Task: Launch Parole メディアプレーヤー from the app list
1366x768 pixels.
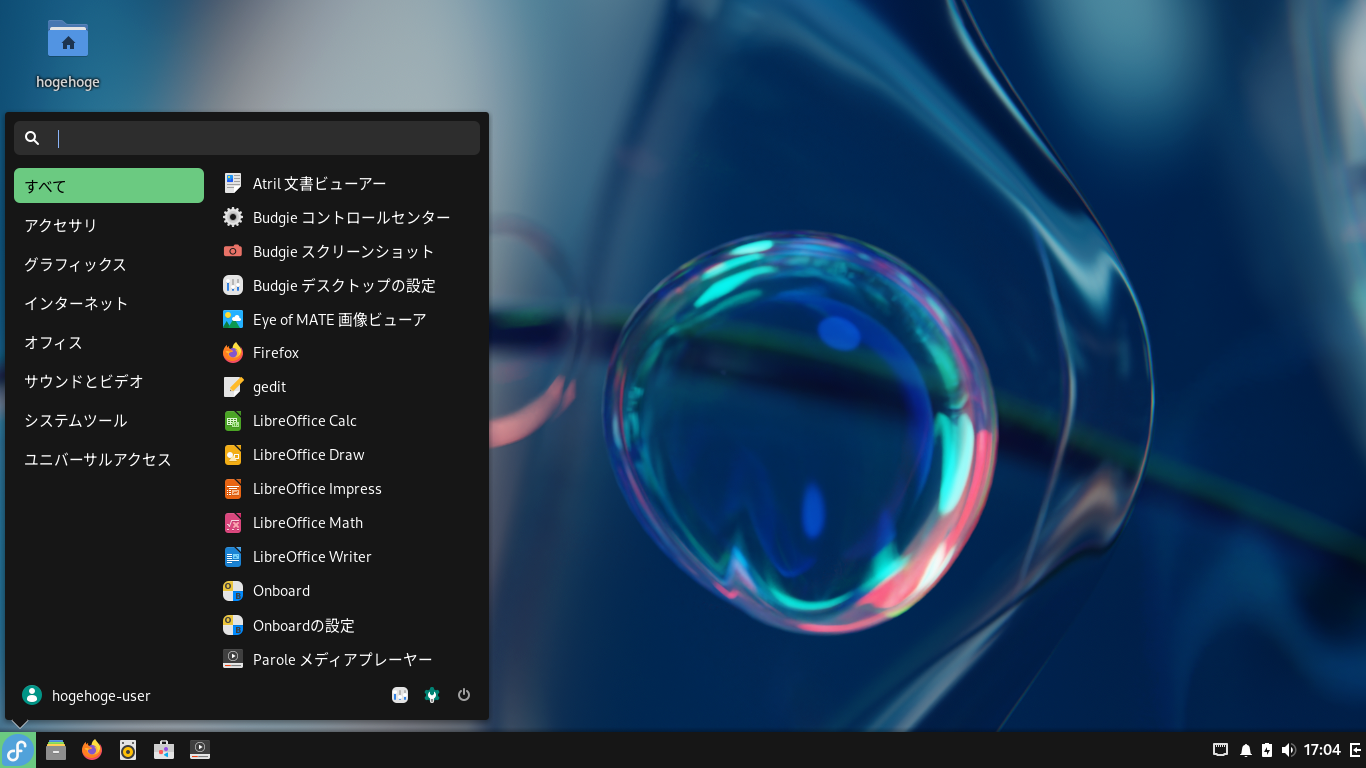Action: tap(347, 659)
